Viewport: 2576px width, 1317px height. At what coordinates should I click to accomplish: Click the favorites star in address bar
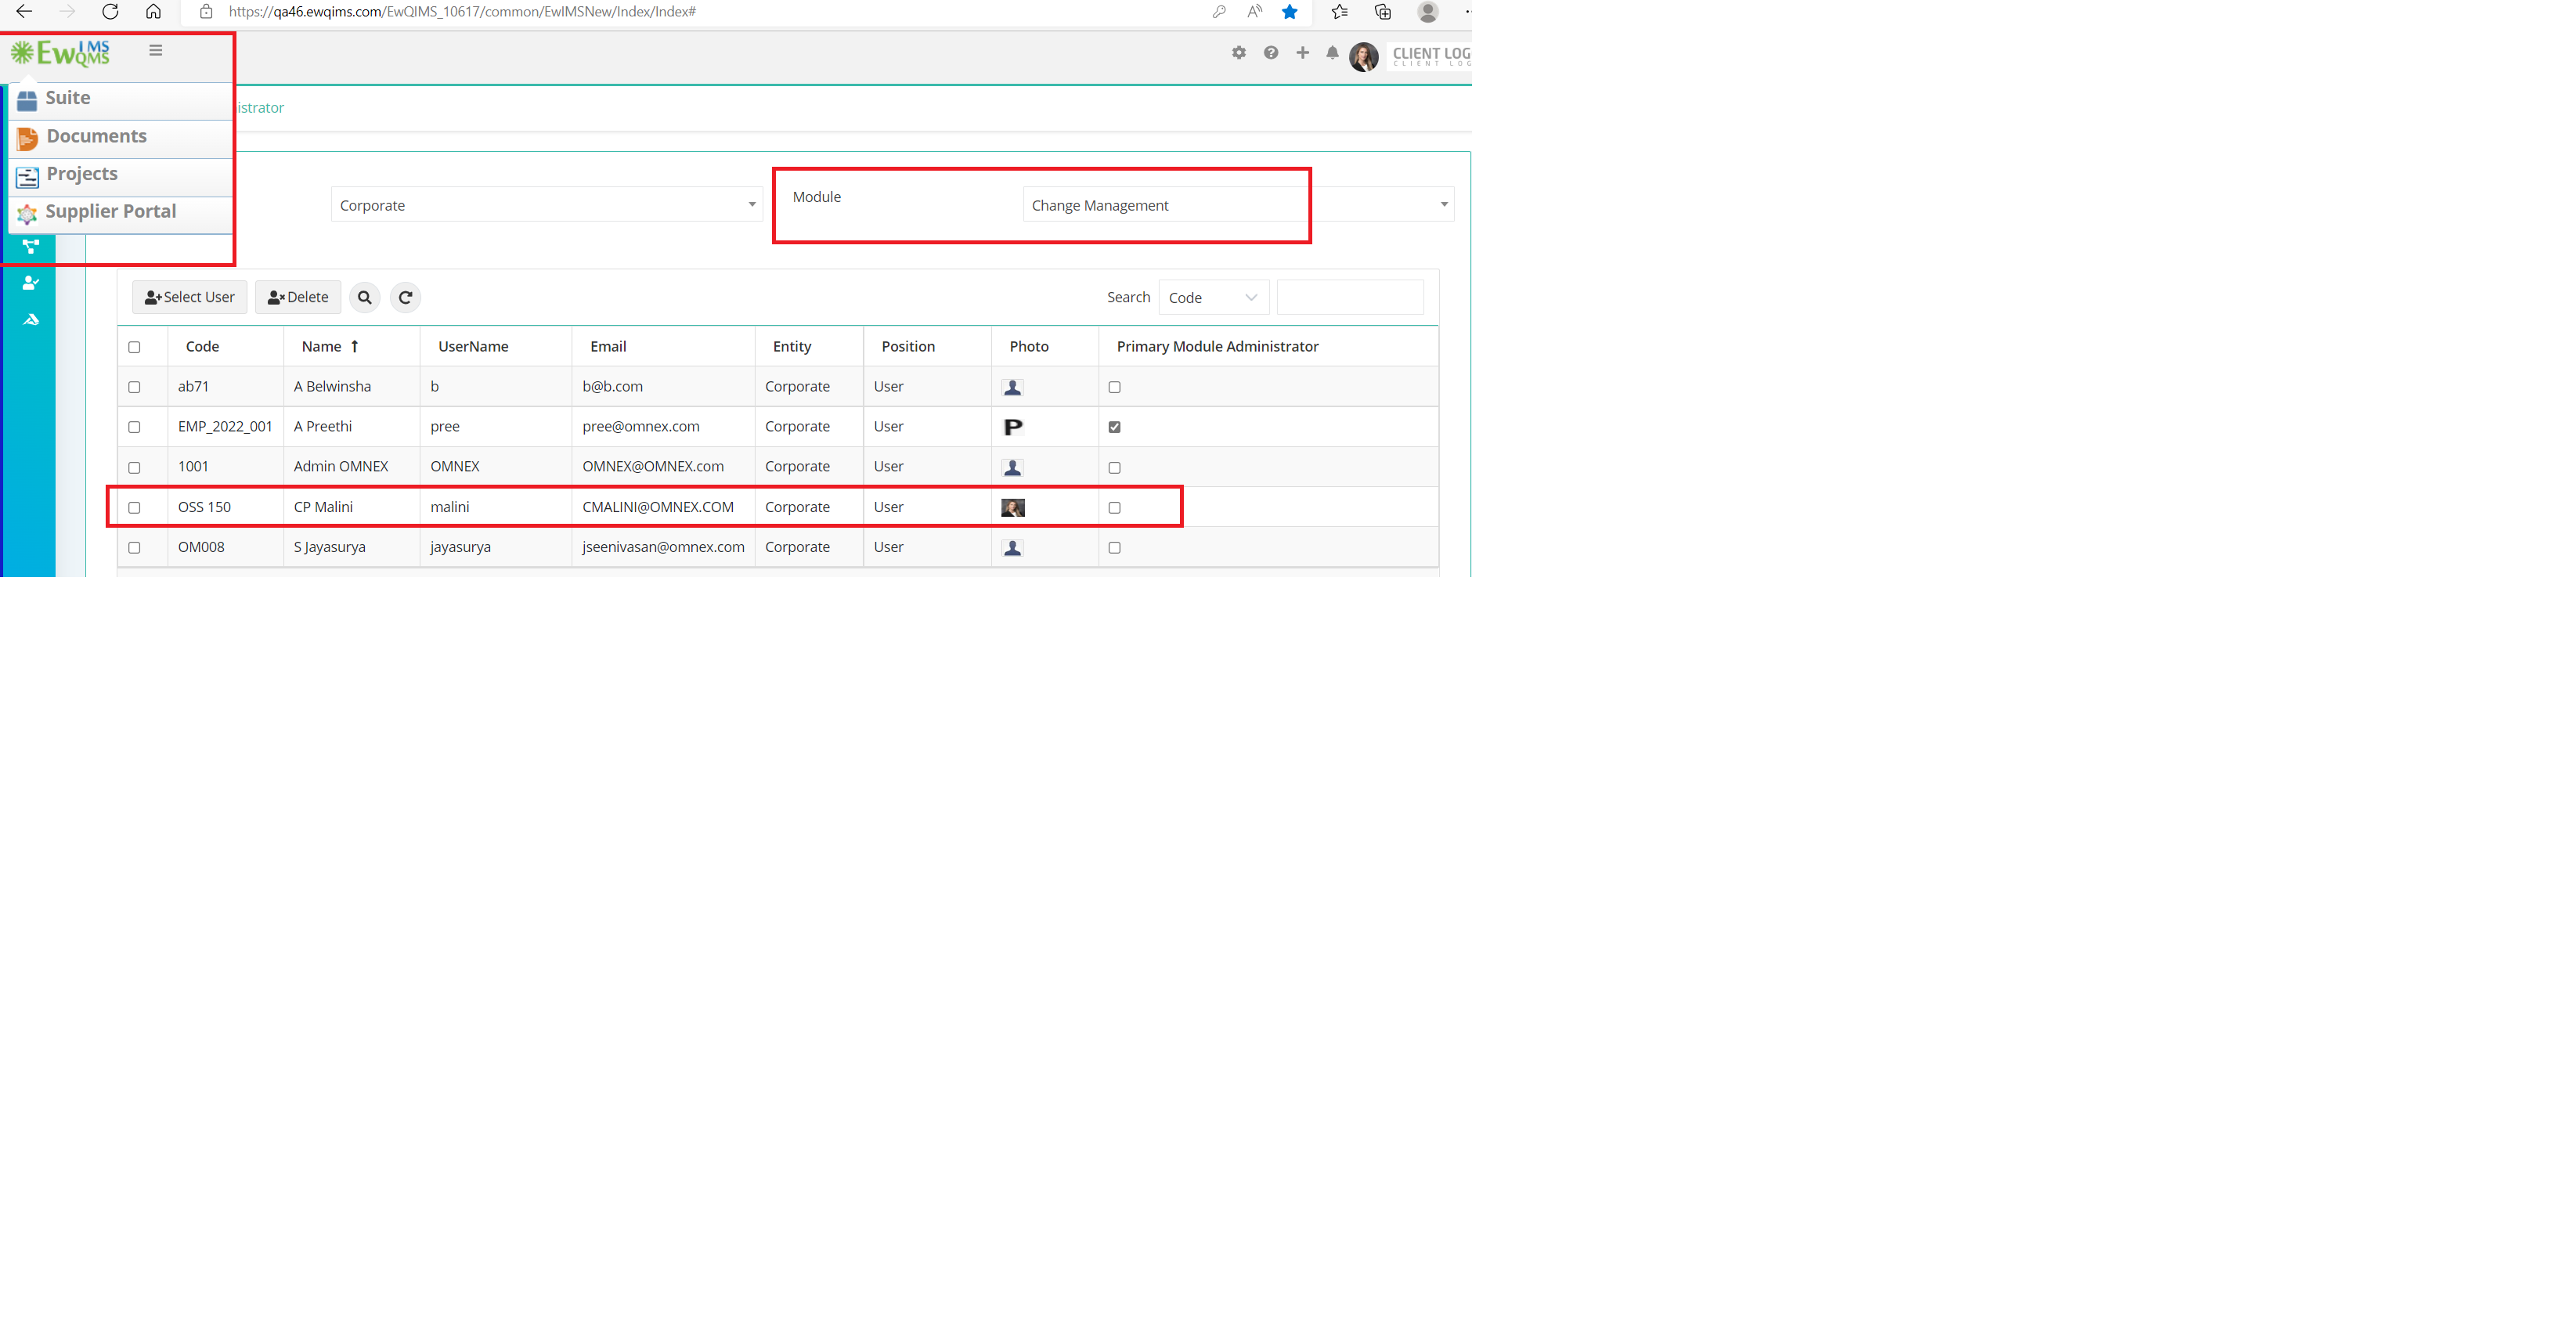point(1290,12)
